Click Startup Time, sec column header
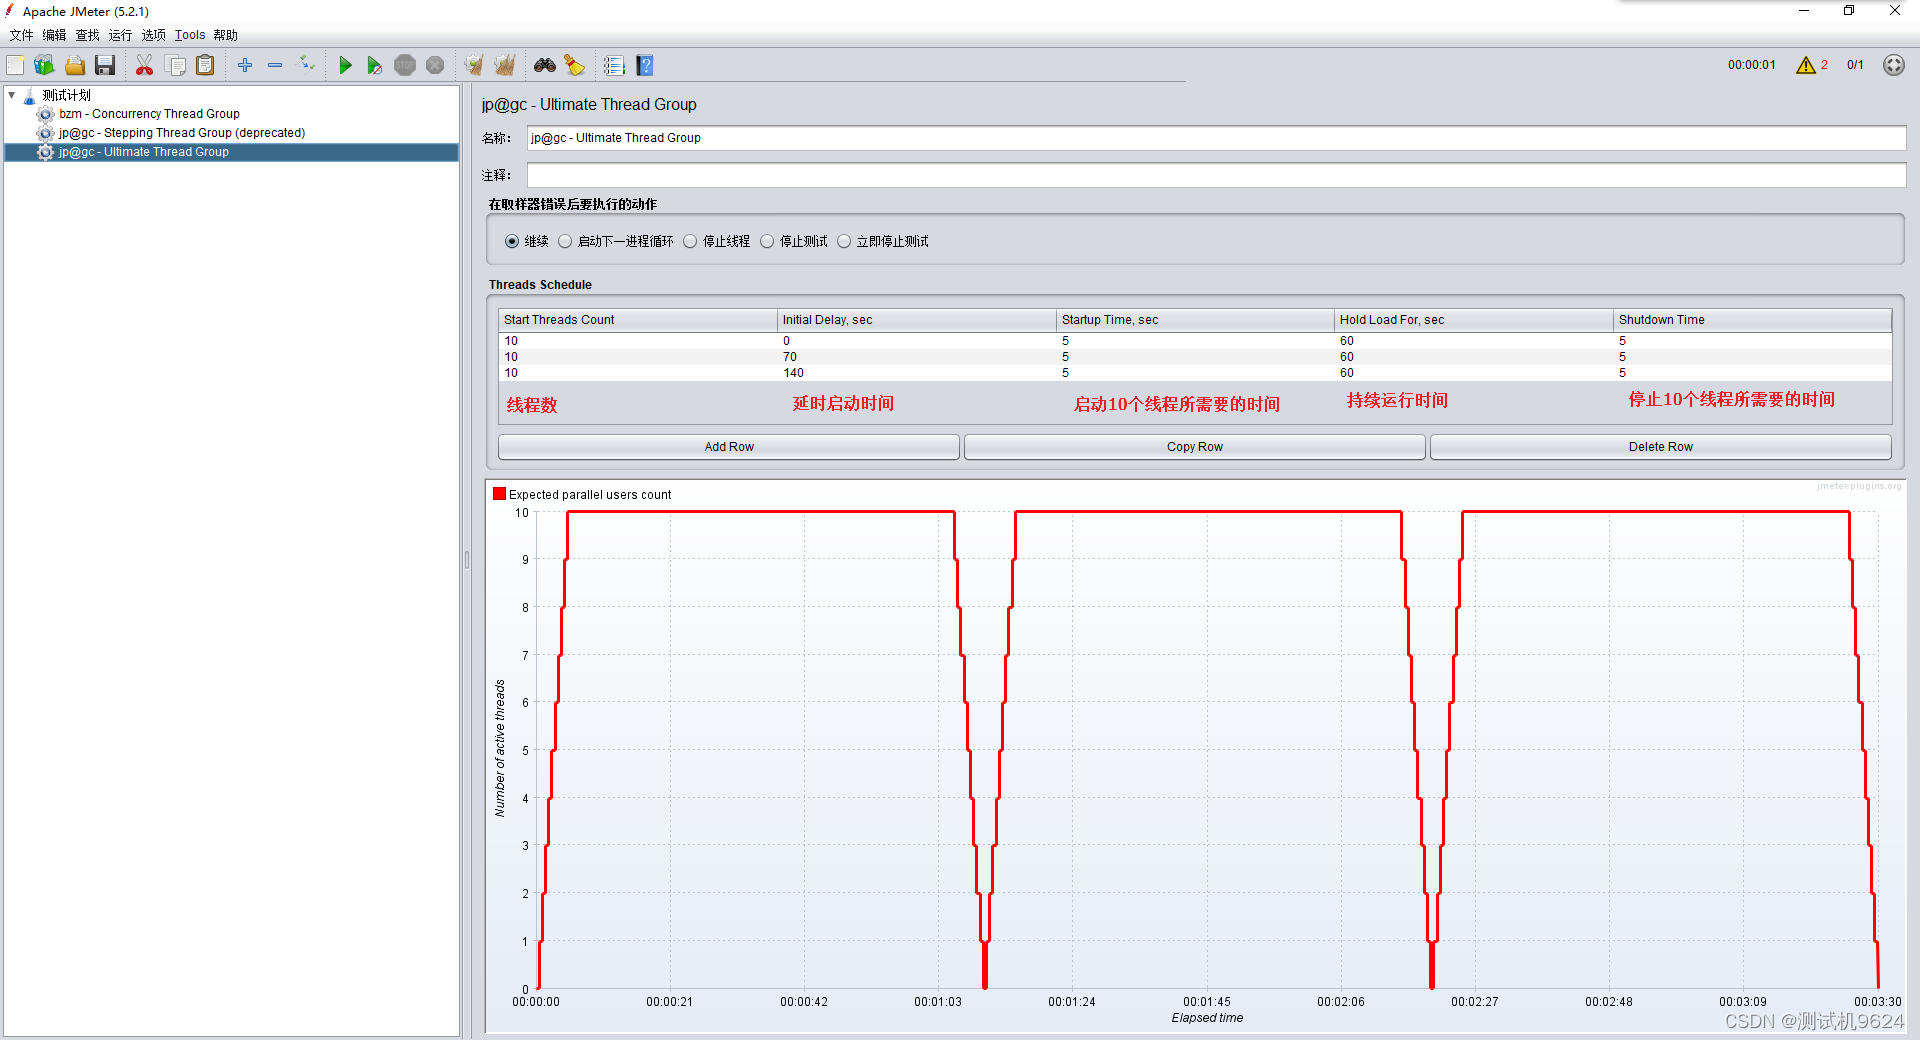The image size is (1920, 1040). 1196,320
